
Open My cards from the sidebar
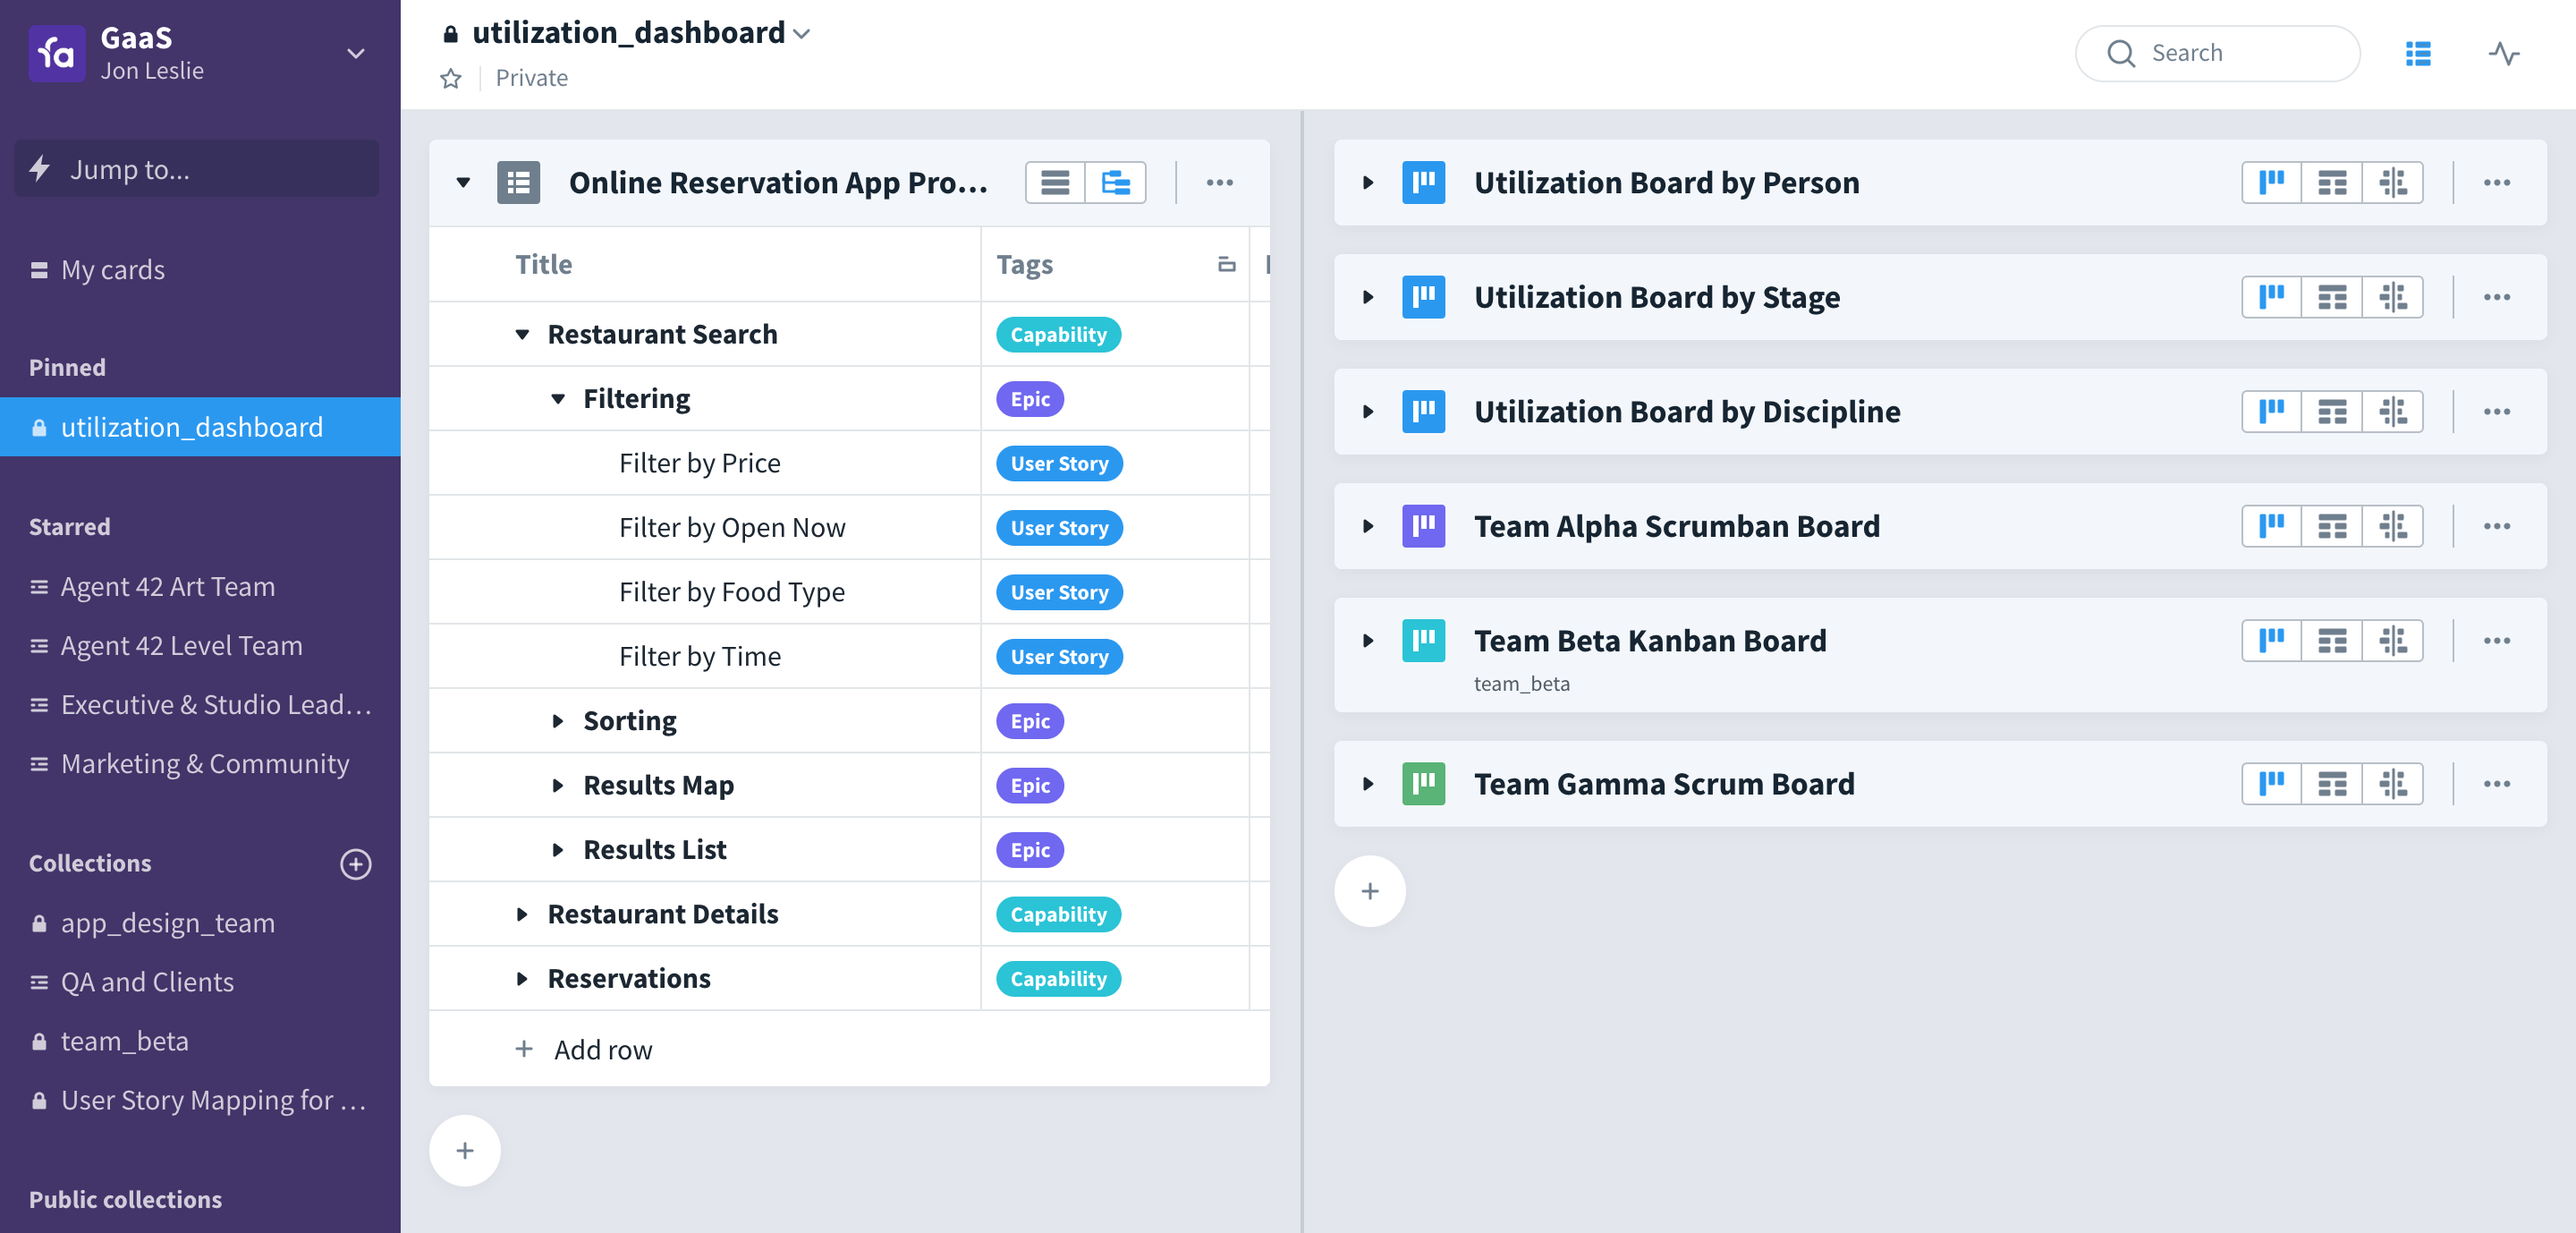pyautogui.click(x=112, y=268)
